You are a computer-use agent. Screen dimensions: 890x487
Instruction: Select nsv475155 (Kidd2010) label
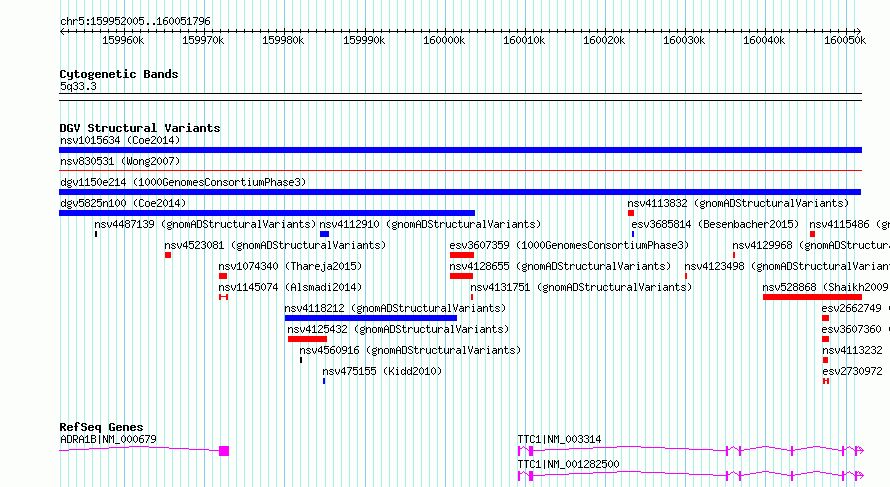coord(382,371)
